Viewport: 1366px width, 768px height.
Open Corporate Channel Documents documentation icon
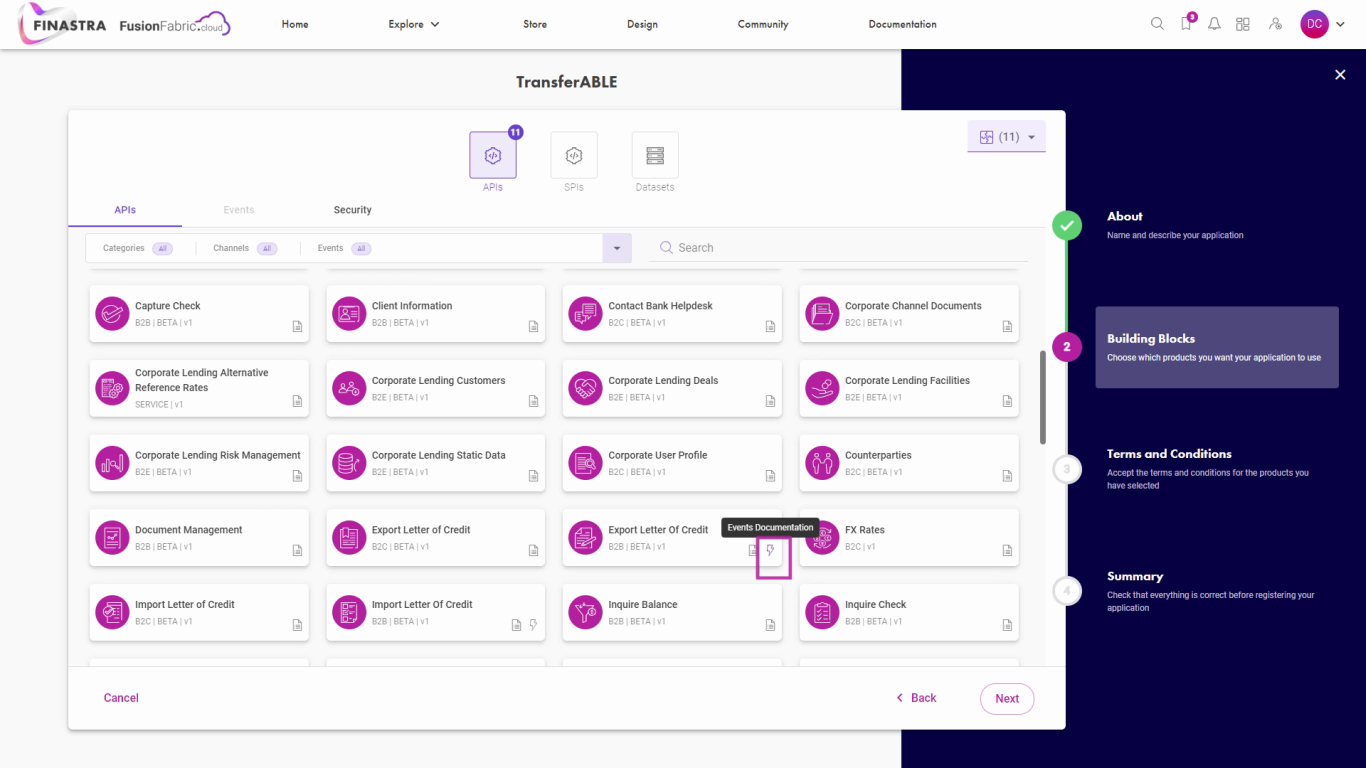tap(1007, 327)
